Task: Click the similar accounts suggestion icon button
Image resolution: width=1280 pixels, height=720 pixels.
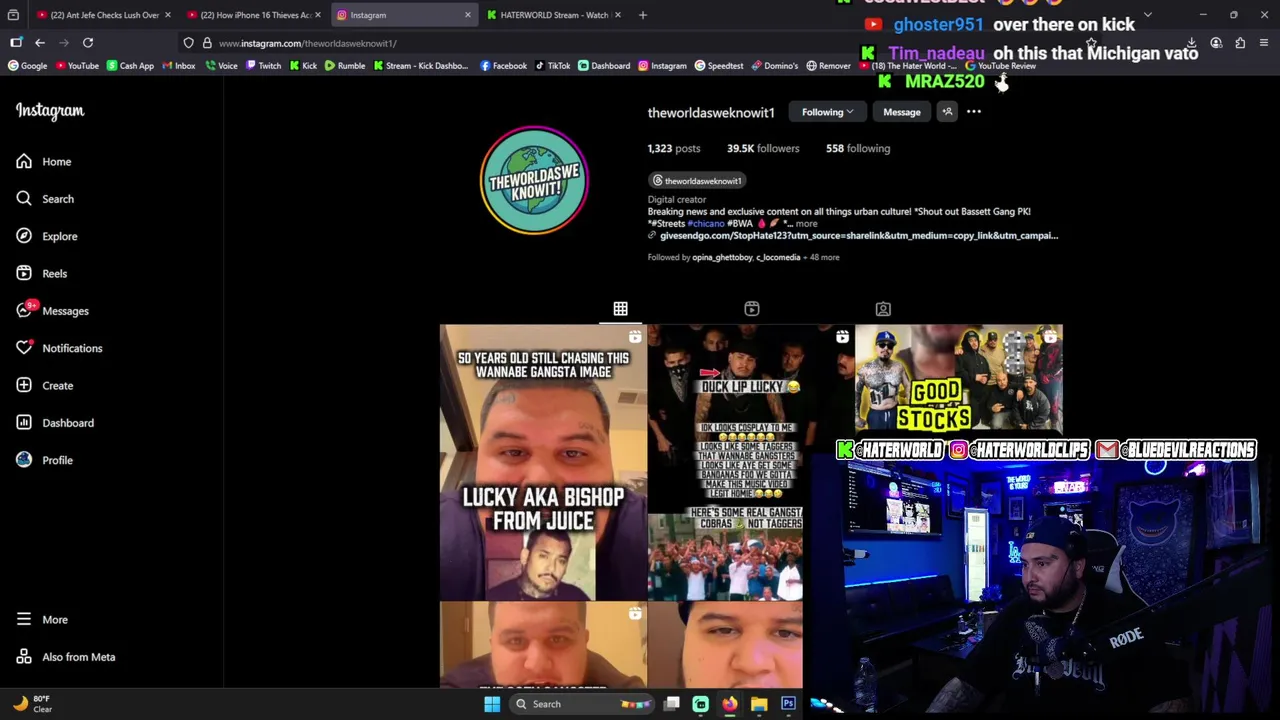Action: tap(947, 112)
